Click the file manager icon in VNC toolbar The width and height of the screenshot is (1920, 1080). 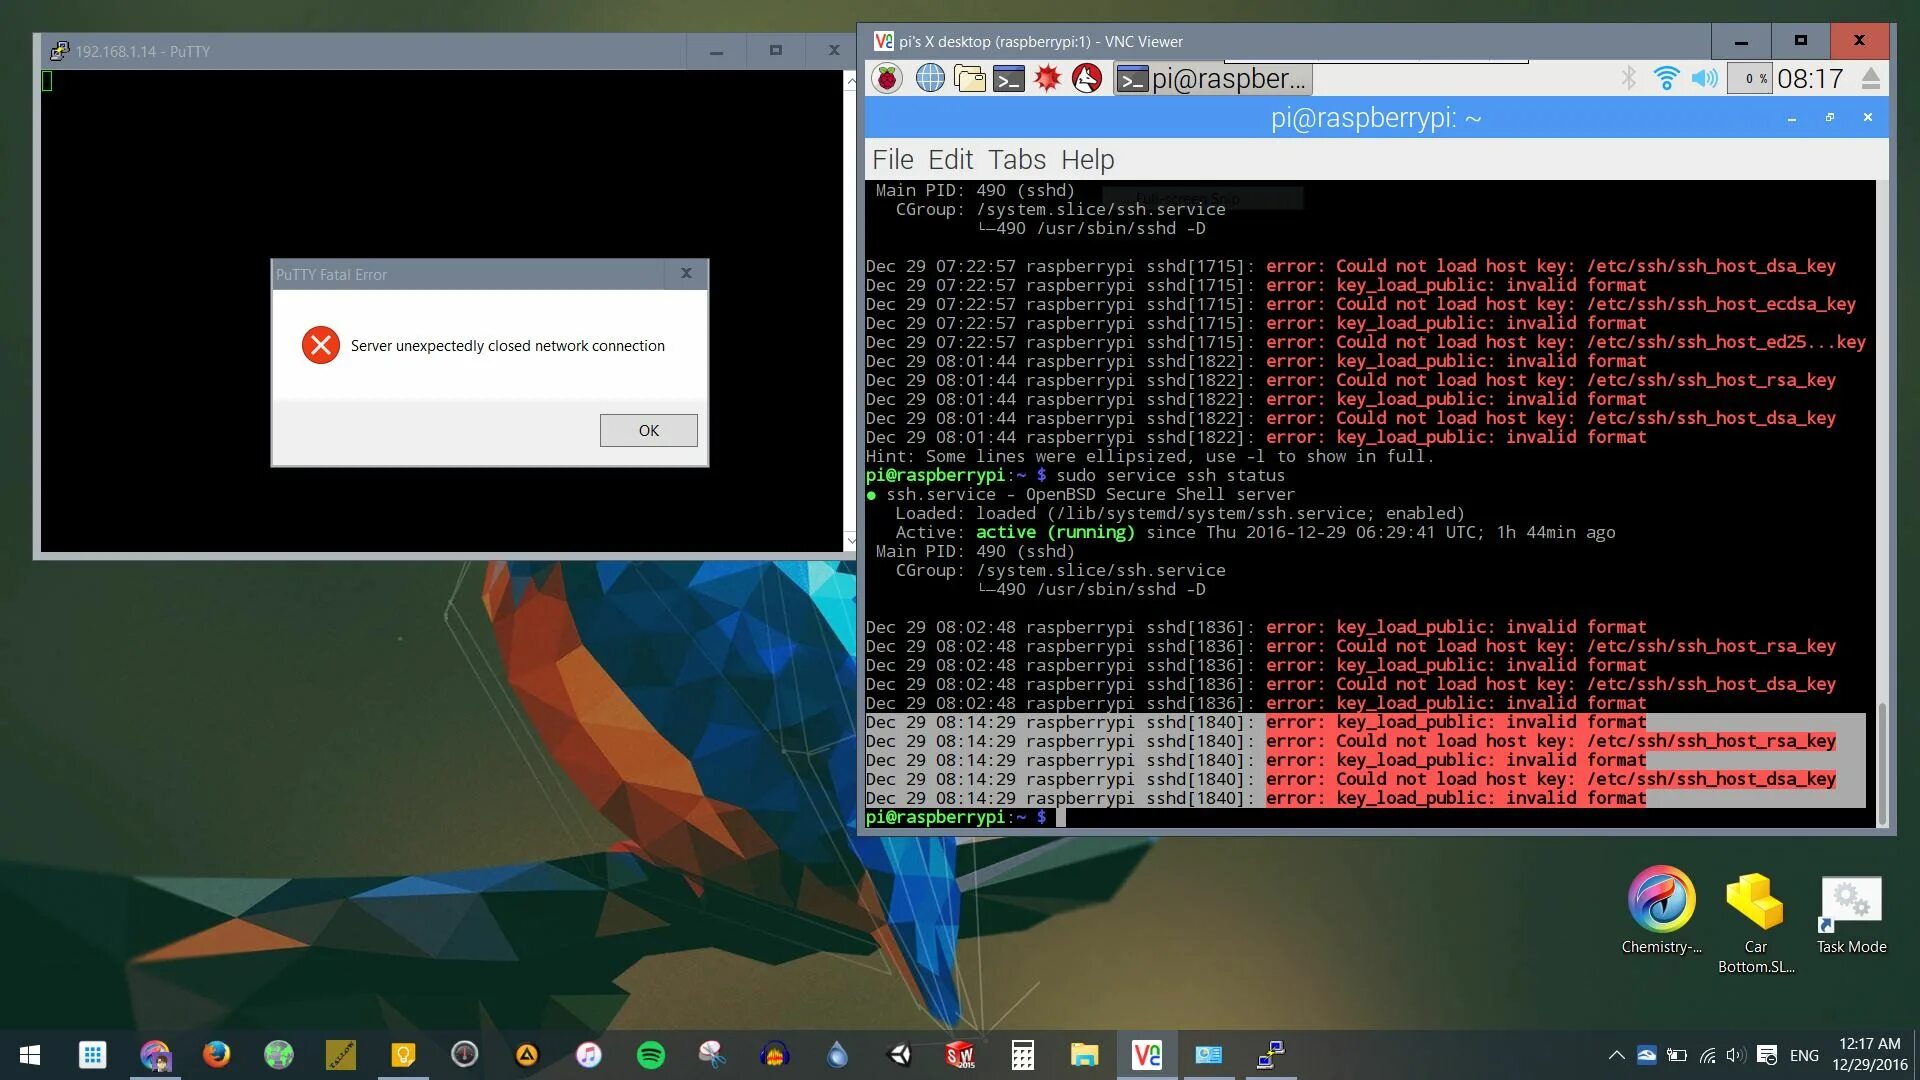click(973, 79)
